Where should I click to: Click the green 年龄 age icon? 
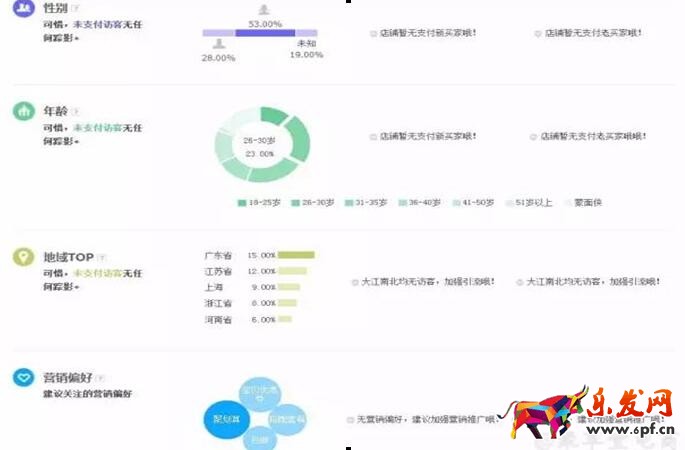[x=23, y=111]
